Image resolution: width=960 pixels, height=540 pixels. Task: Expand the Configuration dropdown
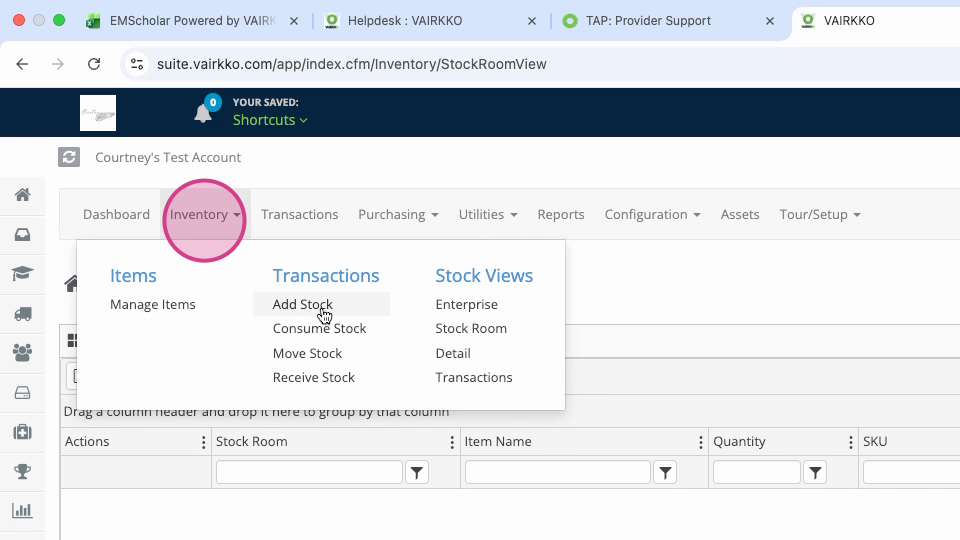point(652,214)
